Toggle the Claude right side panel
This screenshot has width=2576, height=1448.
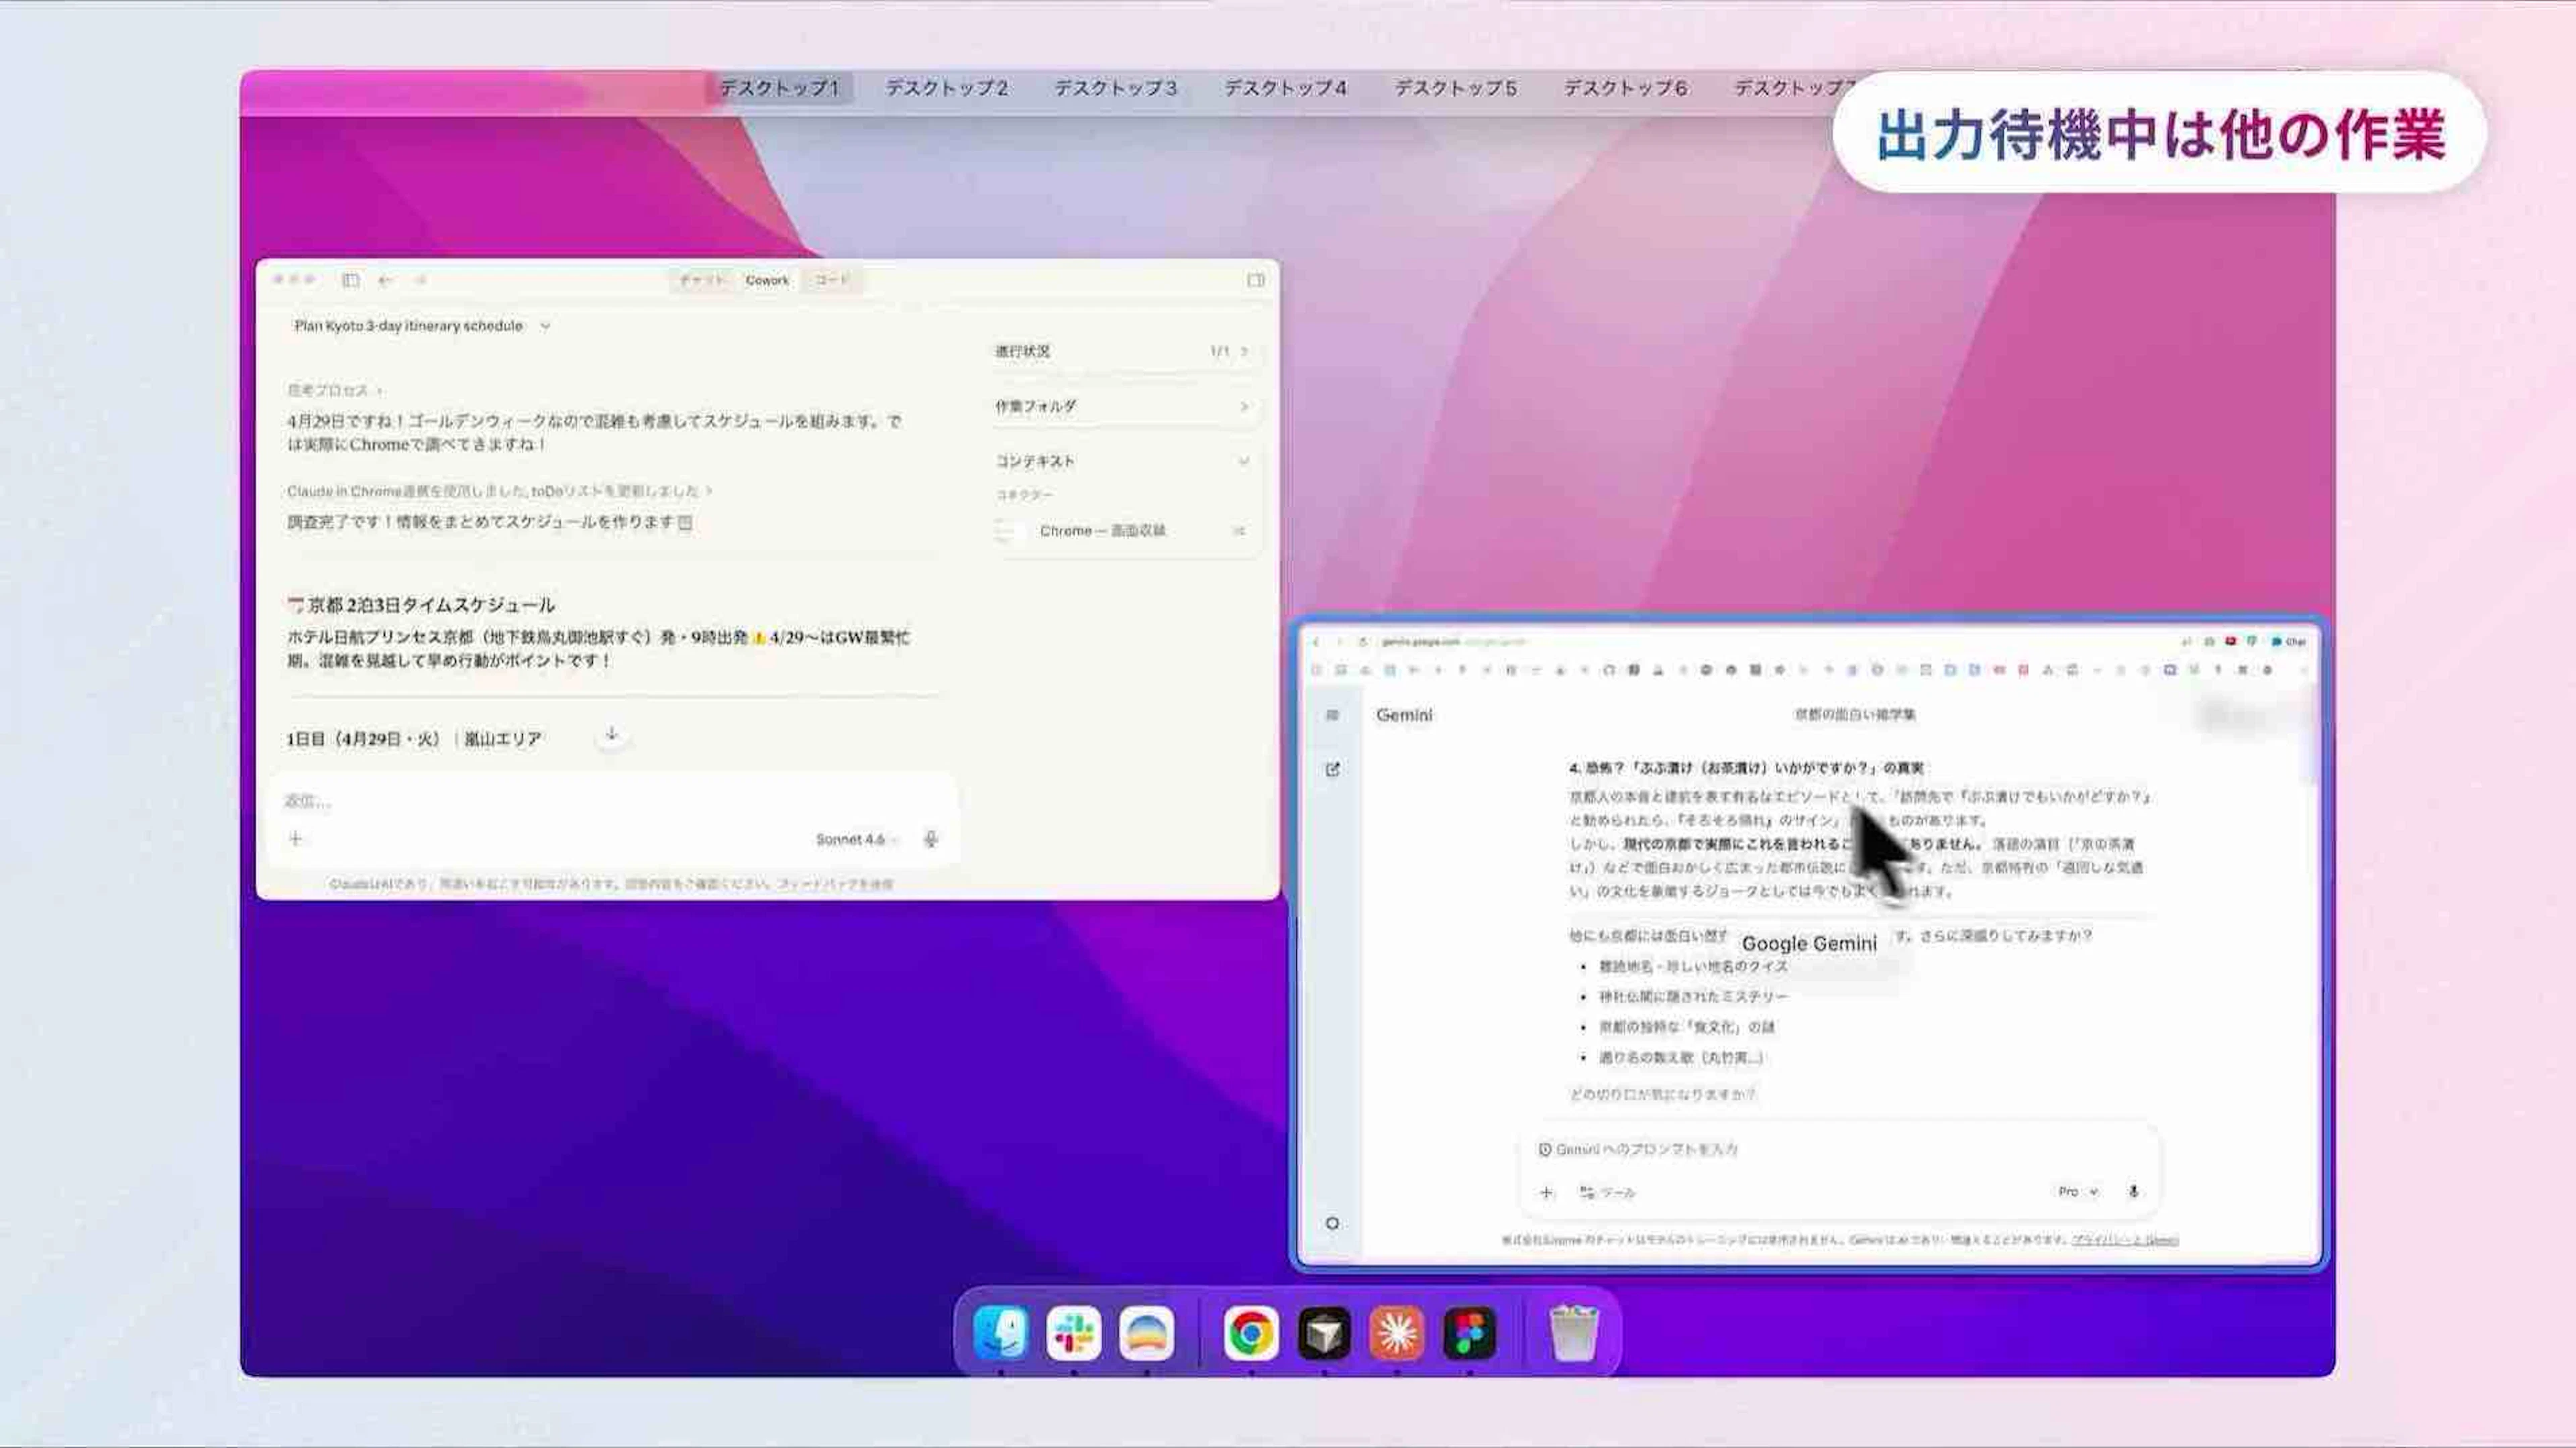(1255, 280)
